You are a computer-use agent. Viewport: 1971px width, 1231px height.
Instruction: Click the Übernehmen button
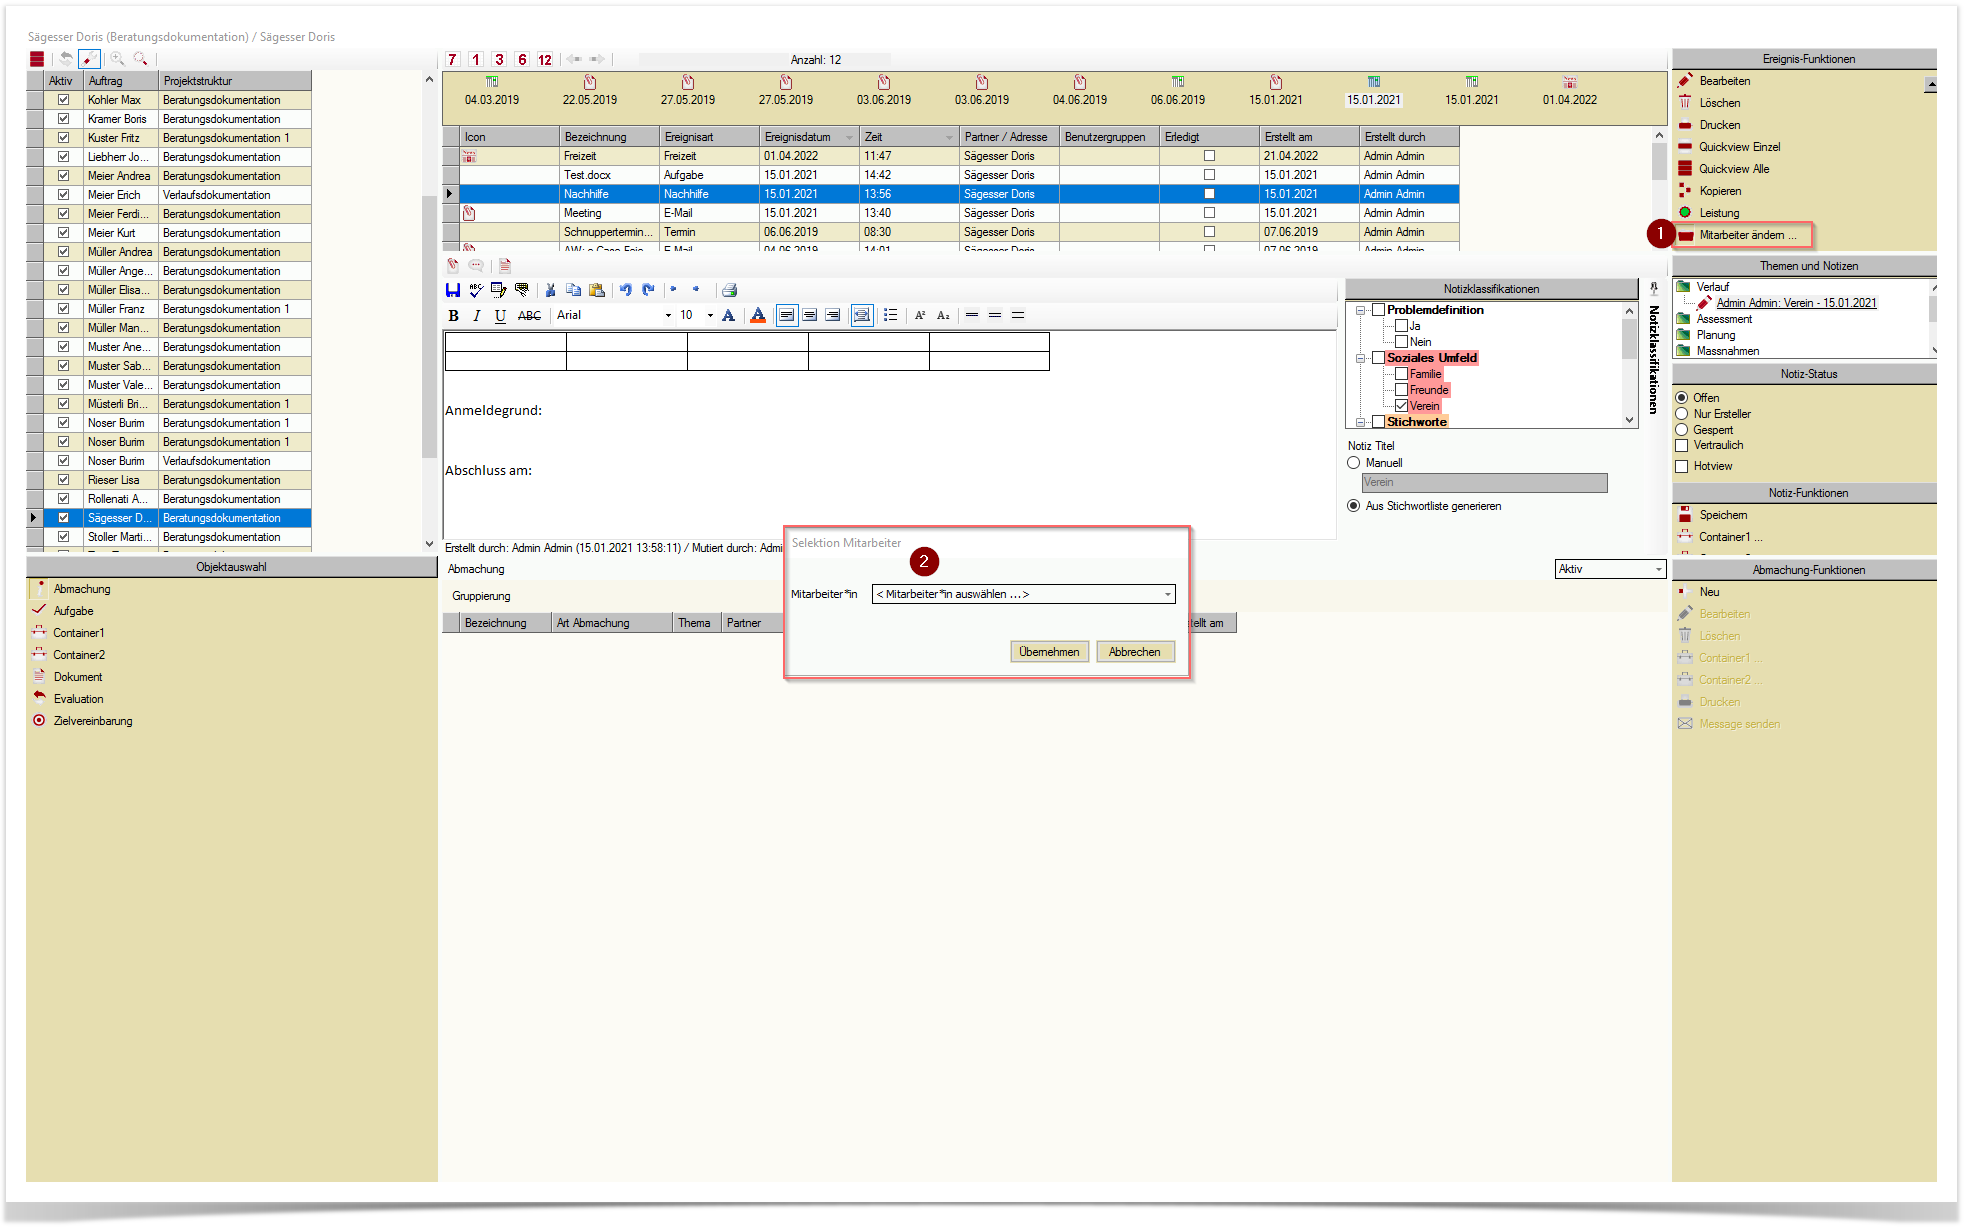pyautogui.click(x=1049, y=652)
